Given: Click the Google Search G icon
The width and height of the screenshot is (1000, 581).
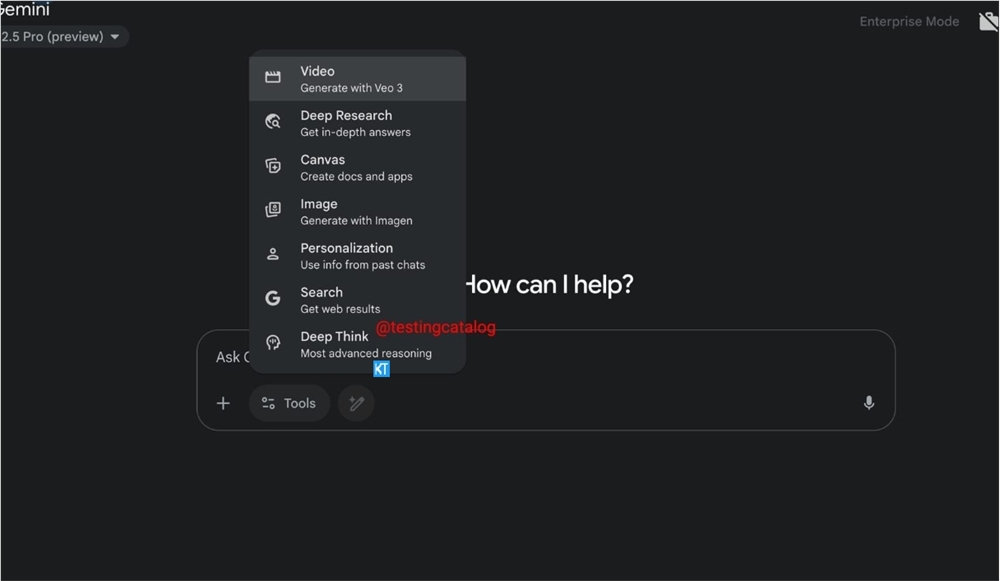Looking at the screenshot, I should pyautogui.click(x=272, y=298).
